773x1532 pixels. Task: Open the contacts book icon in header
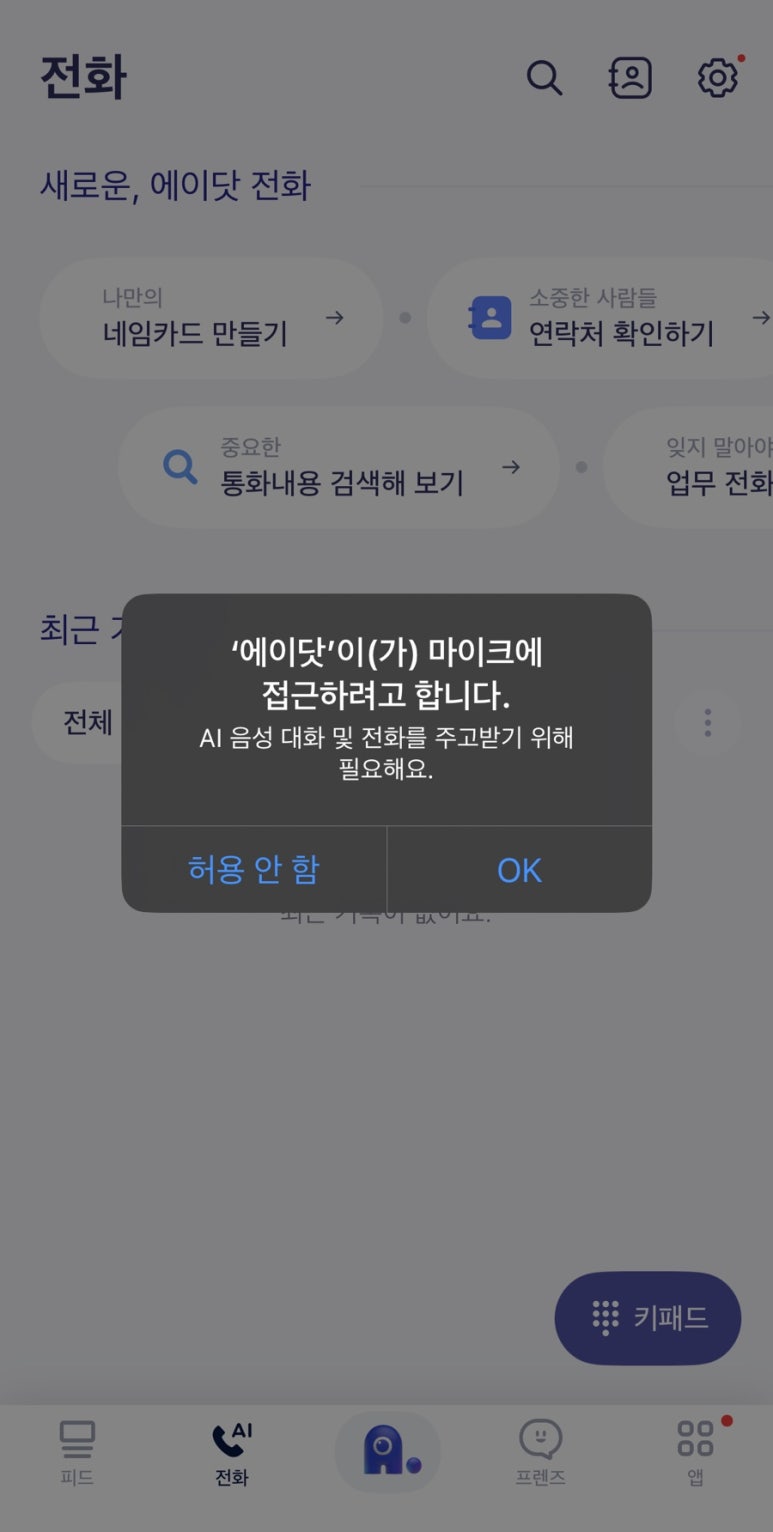click(631, 78)
